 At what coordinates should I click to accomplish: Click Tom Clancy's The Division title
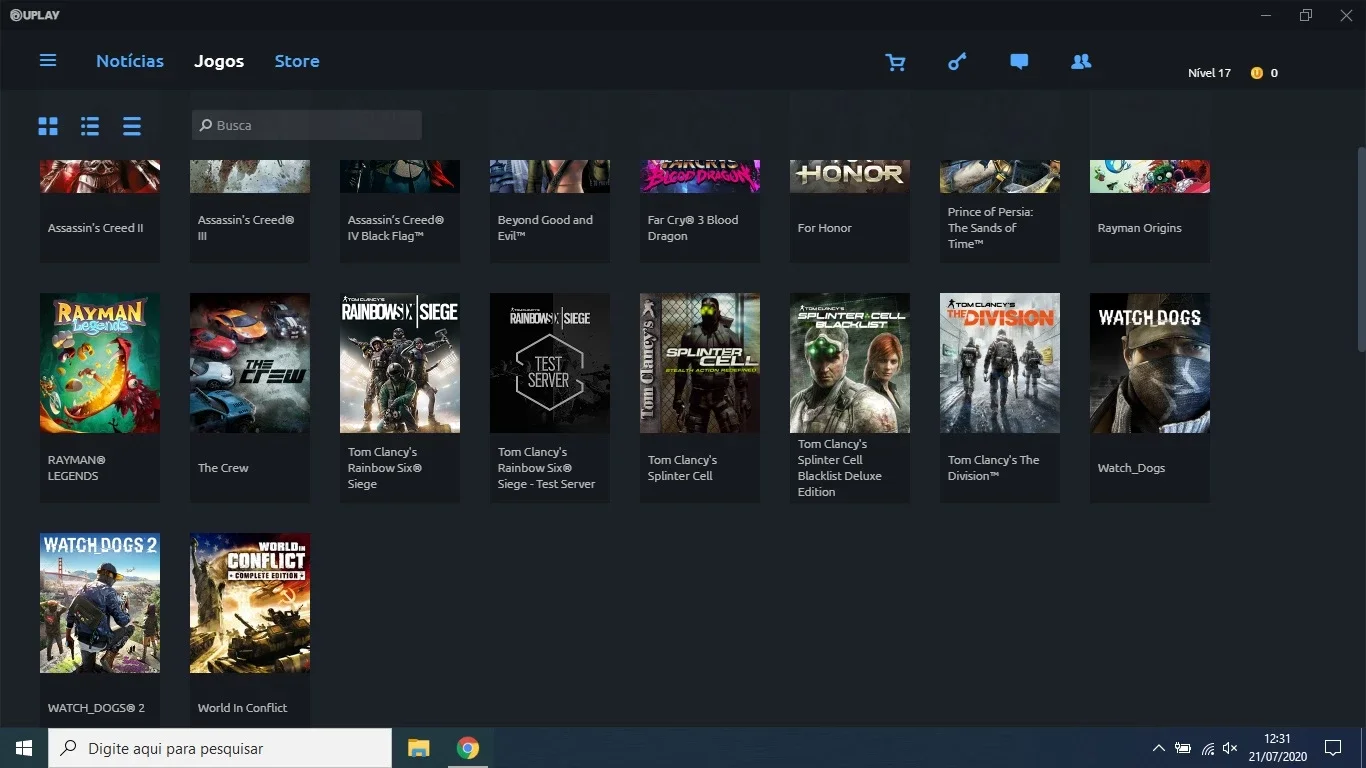[x=993, y=468]
